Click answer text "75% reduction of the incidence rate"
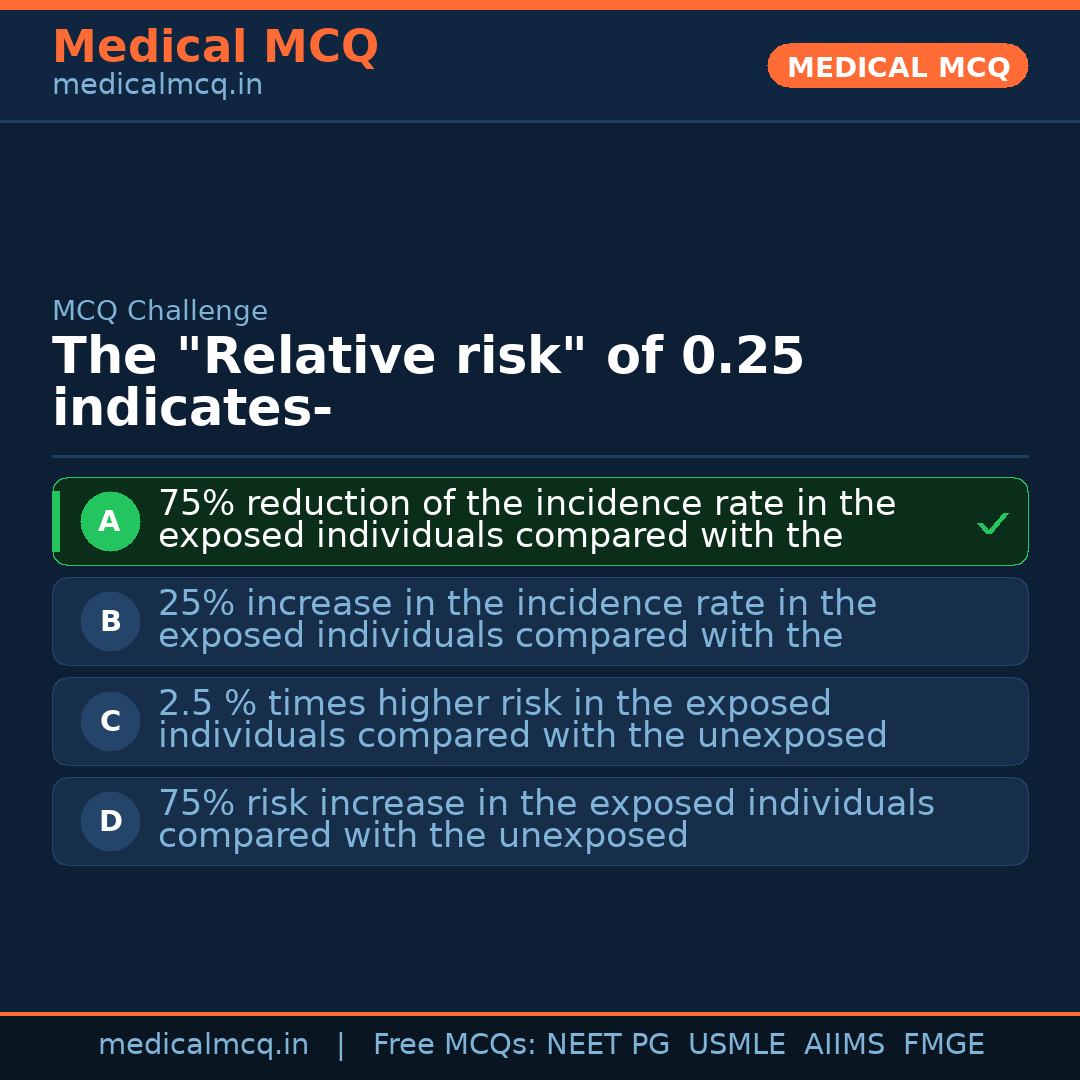 pyautogui.click(x=526, y=520)
